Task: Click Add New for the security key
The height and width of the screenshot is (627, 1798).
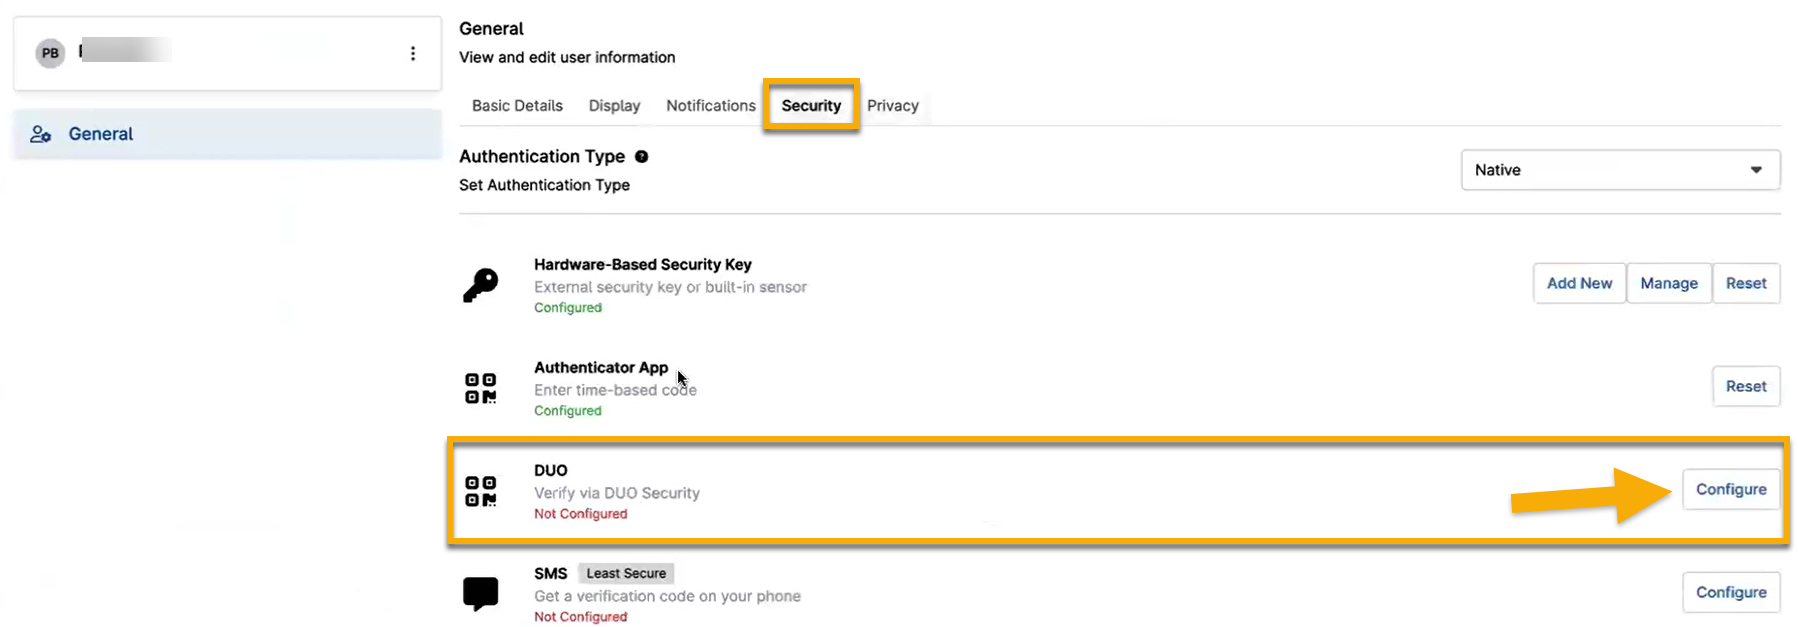Action: pyautogui.click(x=1579, y=284)
